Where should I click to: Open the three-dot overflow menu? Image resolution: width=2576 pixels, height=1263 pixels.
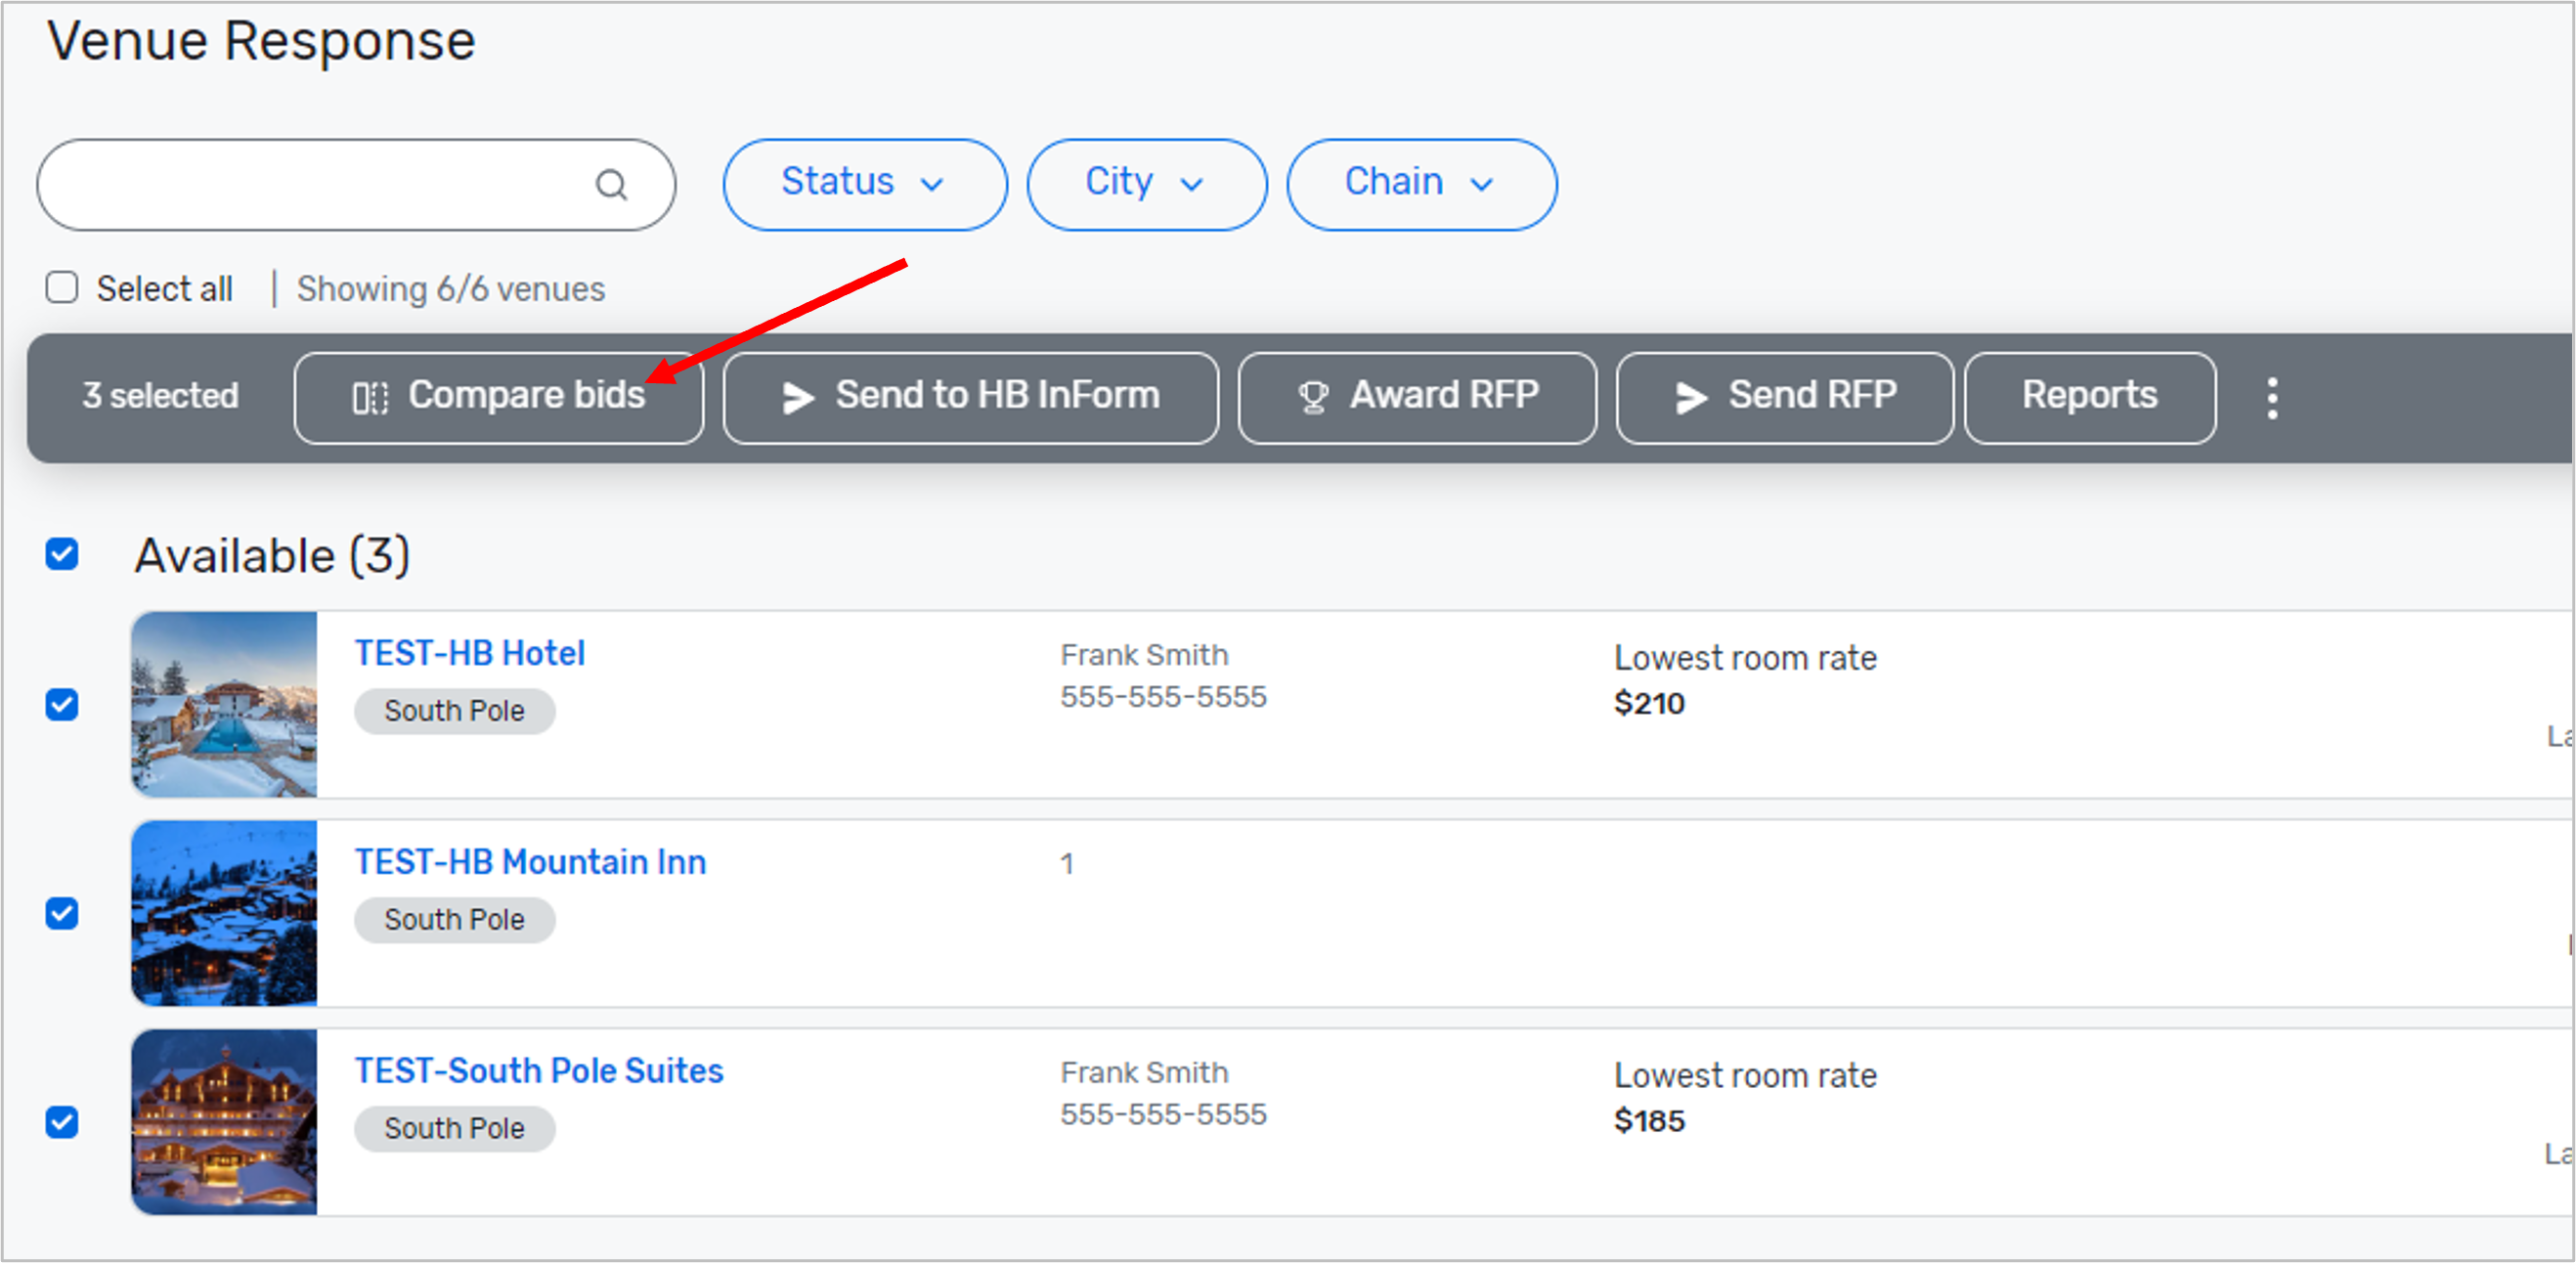point(2273,396)
